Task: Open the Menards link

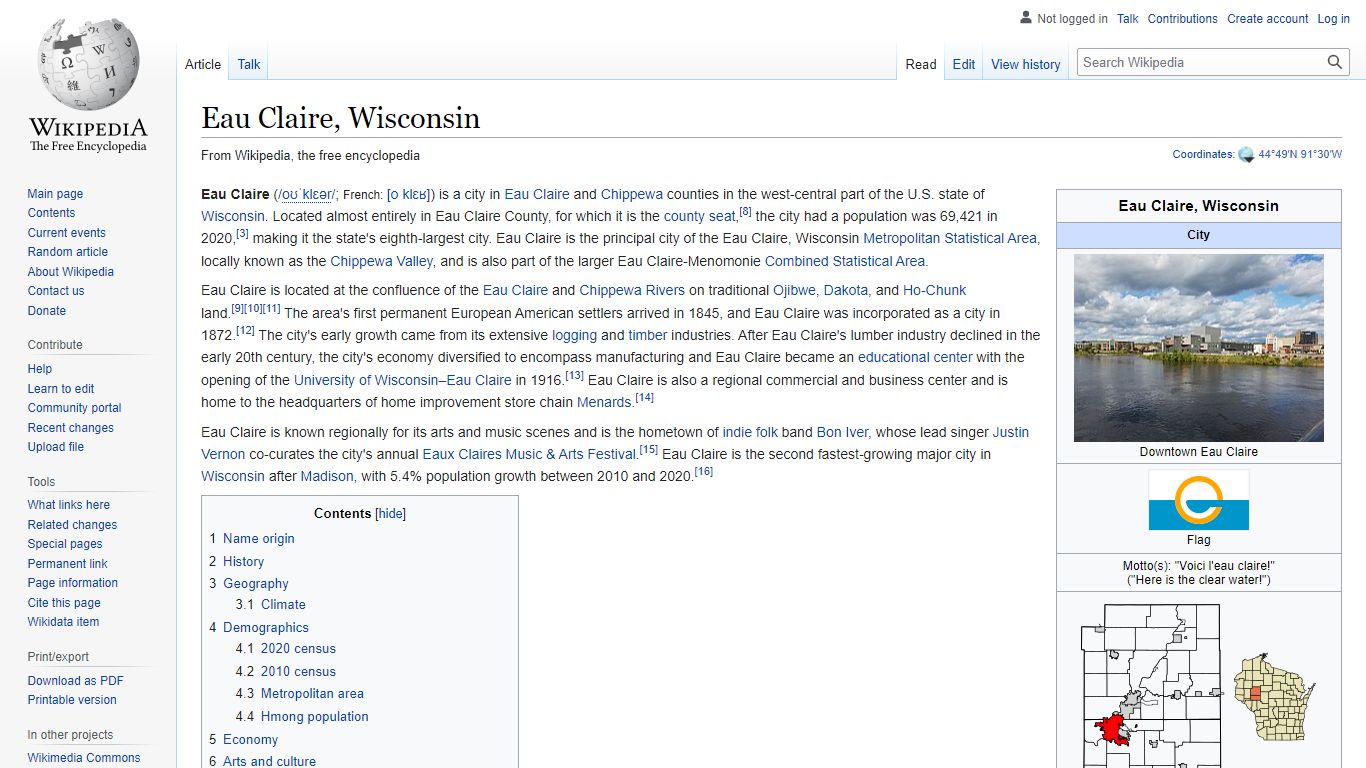Action: point(604,402)
